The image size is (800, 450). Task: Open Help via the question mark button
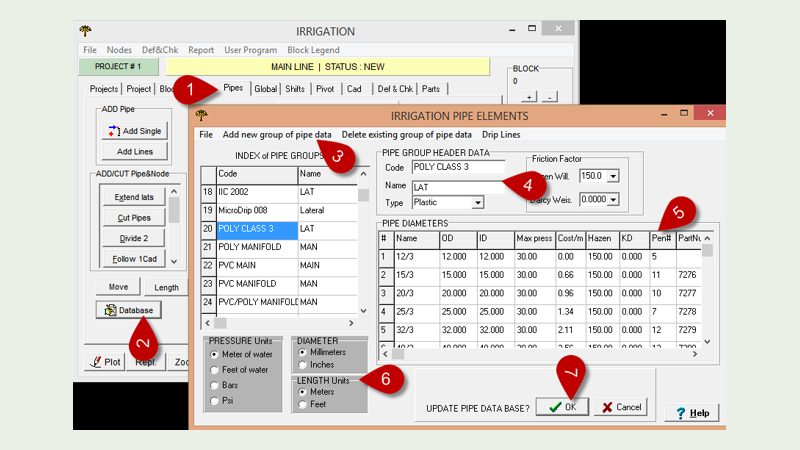(692, 413)
